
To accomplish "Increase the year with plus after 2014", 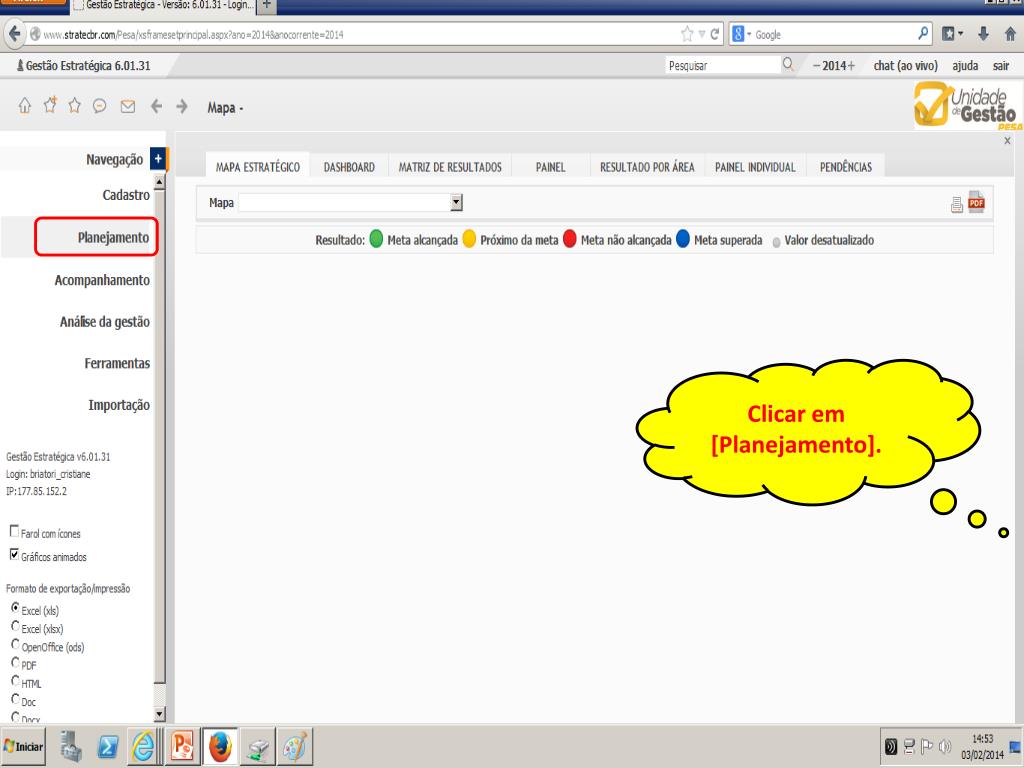I will coord(851,65).
